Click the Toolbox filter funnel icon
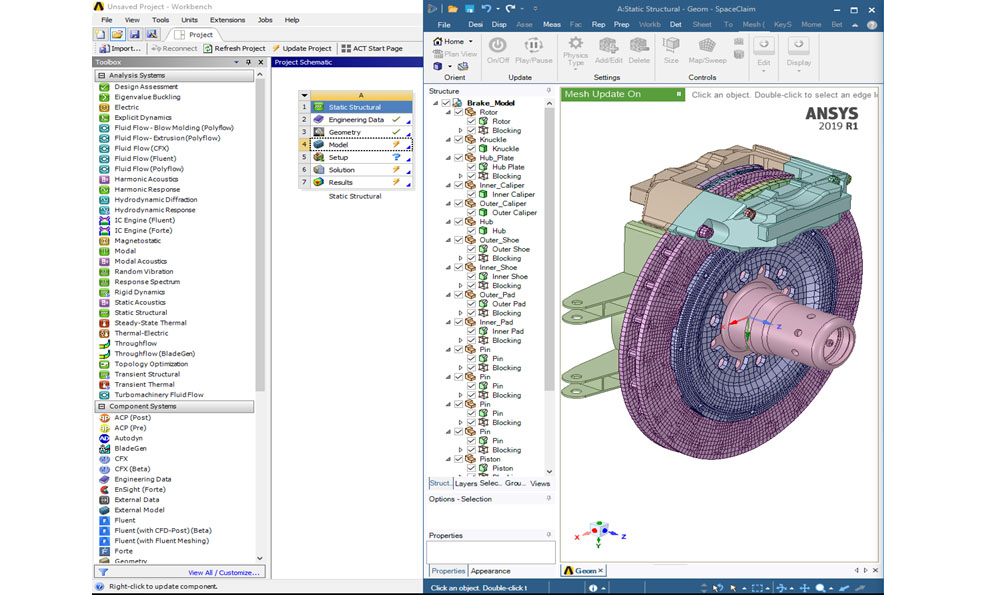Image resolution: width=1000 pixels, height=595 pixels. [103, 573]
